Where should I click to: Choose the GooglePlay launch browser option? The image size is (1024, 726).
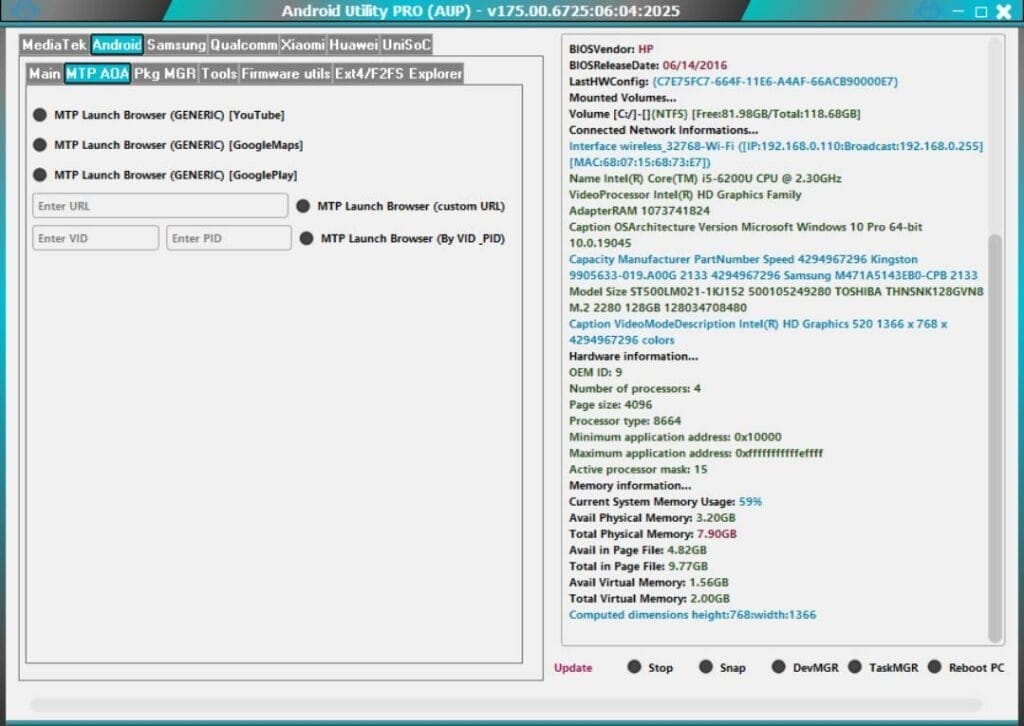tap(40, 176)
